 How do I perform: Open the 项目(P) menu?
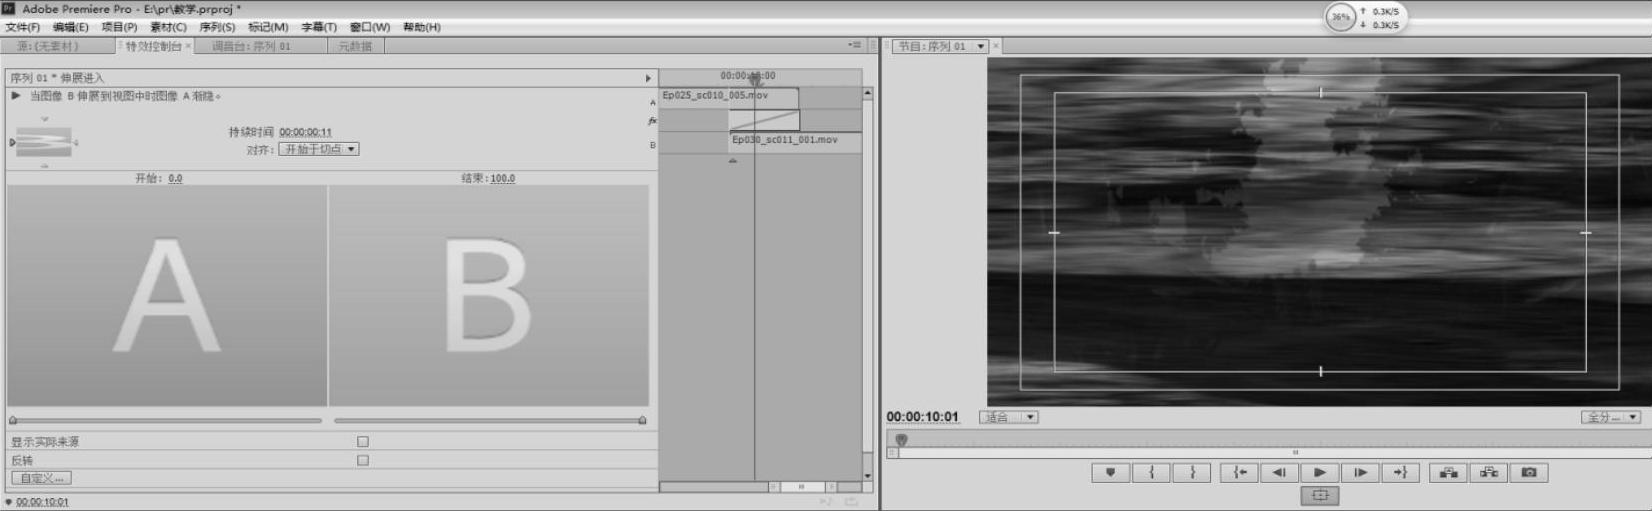tap(119, 27)
